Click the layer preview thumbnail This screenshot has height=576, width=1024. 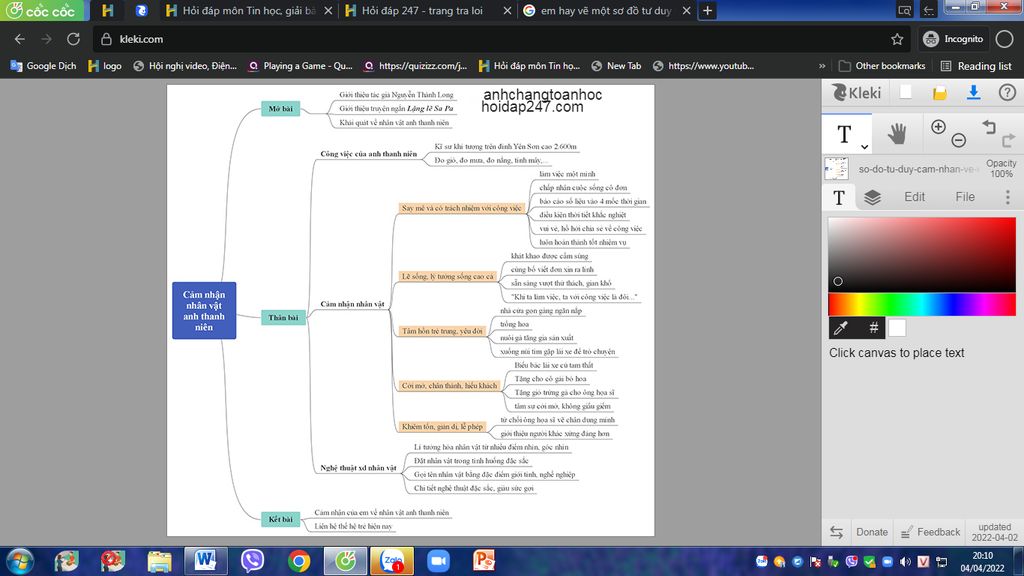[x=836, y=168]
